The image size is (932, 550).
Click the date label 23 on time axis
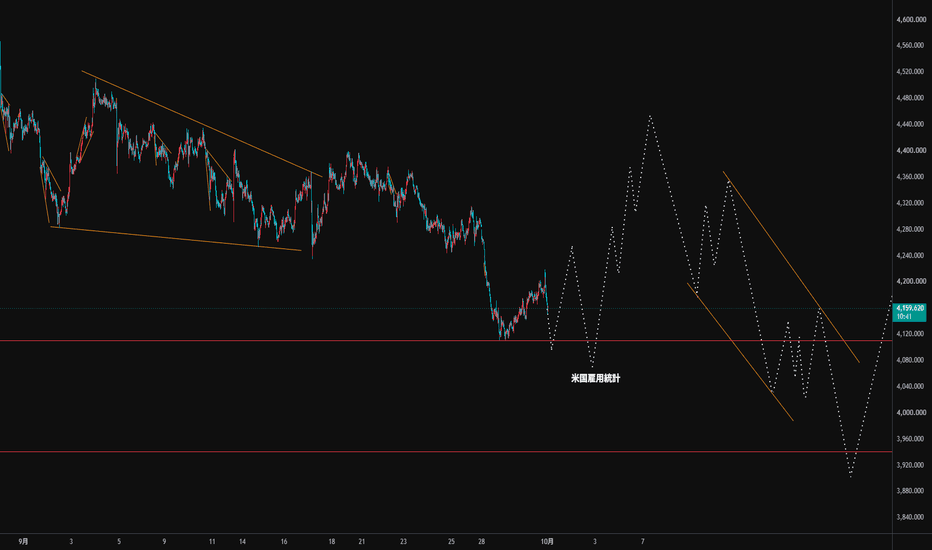(404, 542)
